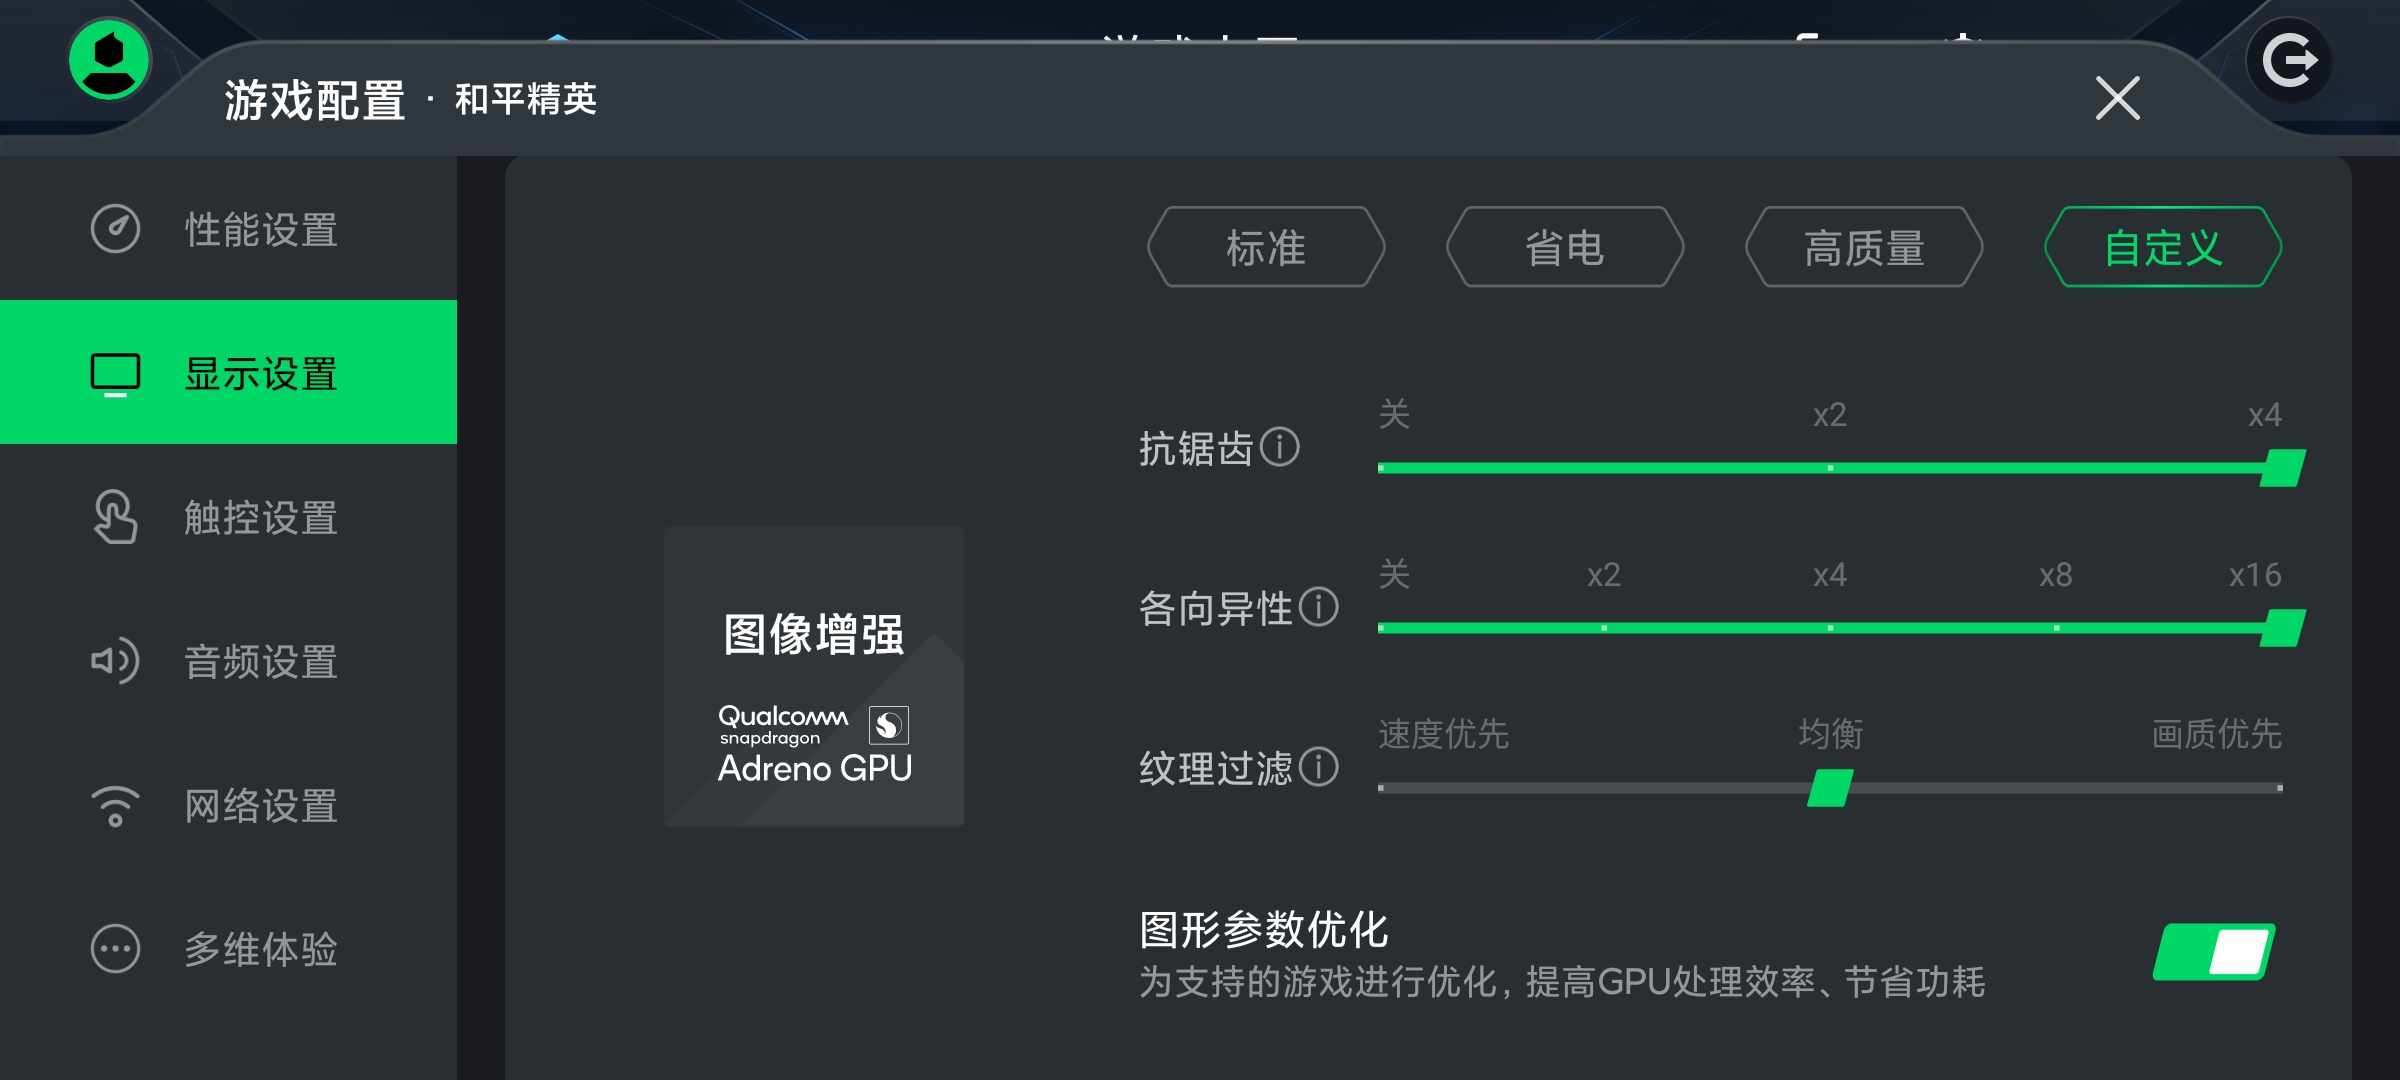
Task: Set 纹理过滤 slider to 画质优先
Action: [2280, 788]
